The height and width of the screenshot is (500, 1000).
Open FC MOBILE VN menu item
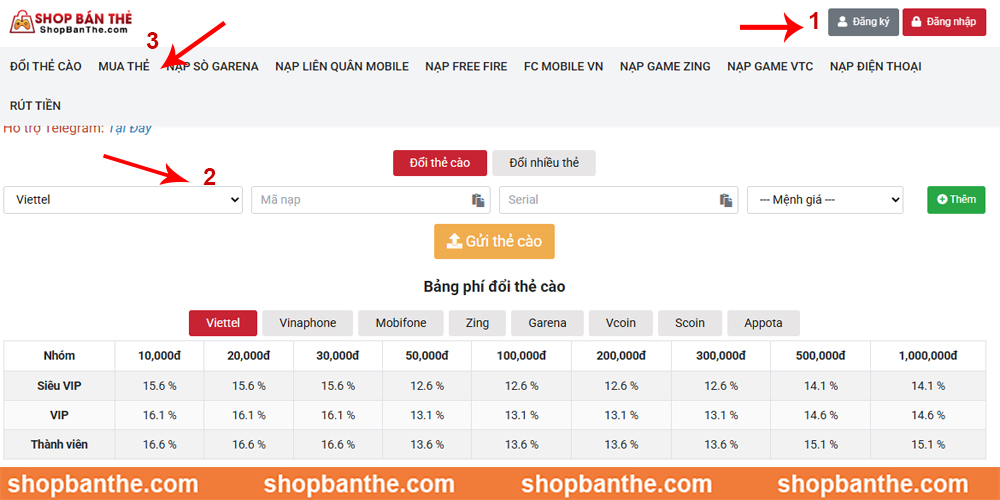click(564, 66)
